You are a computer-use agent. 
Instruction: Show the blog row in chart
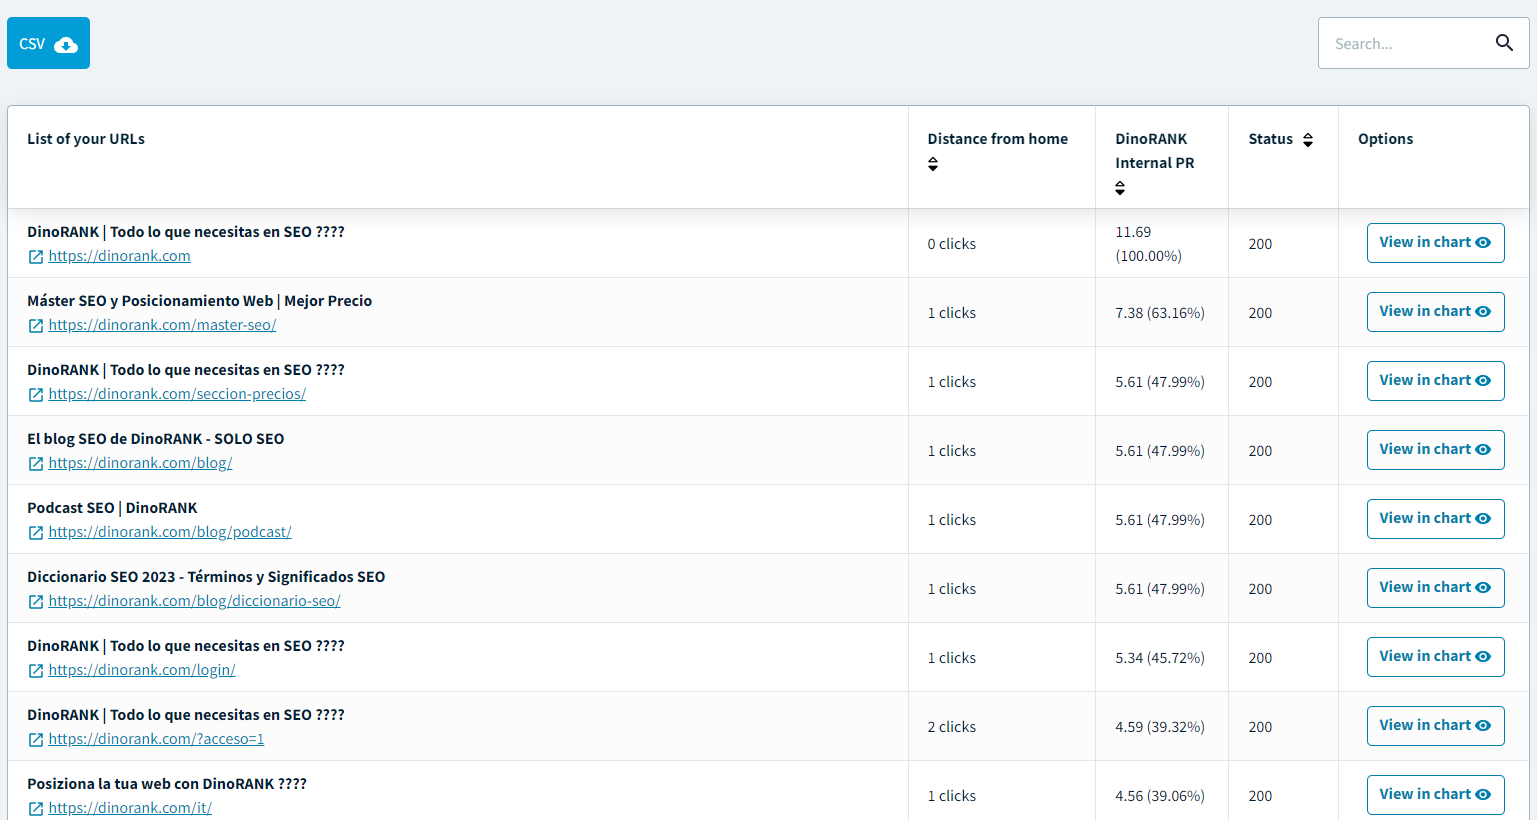click(1435, 450)
